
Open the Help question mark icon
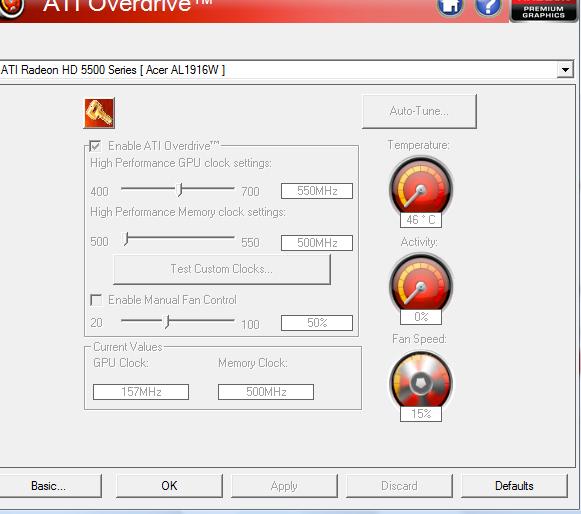(x=488, y=6)
